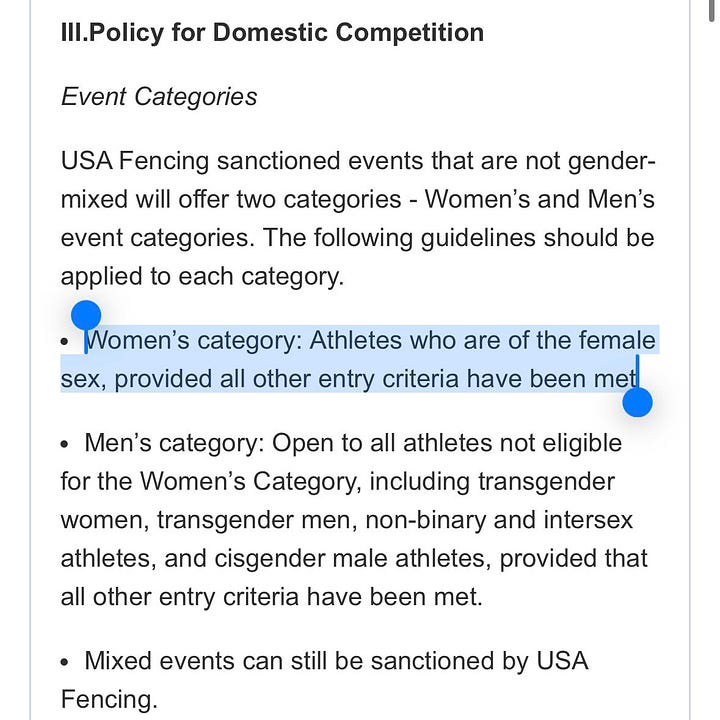720x720 pixels.
Task: Click the text 'applied to each category.'
Action: pos(202,277)
